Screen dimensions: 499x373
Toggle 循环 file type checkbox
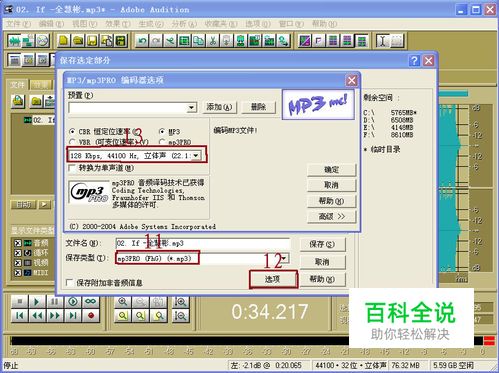18,253
